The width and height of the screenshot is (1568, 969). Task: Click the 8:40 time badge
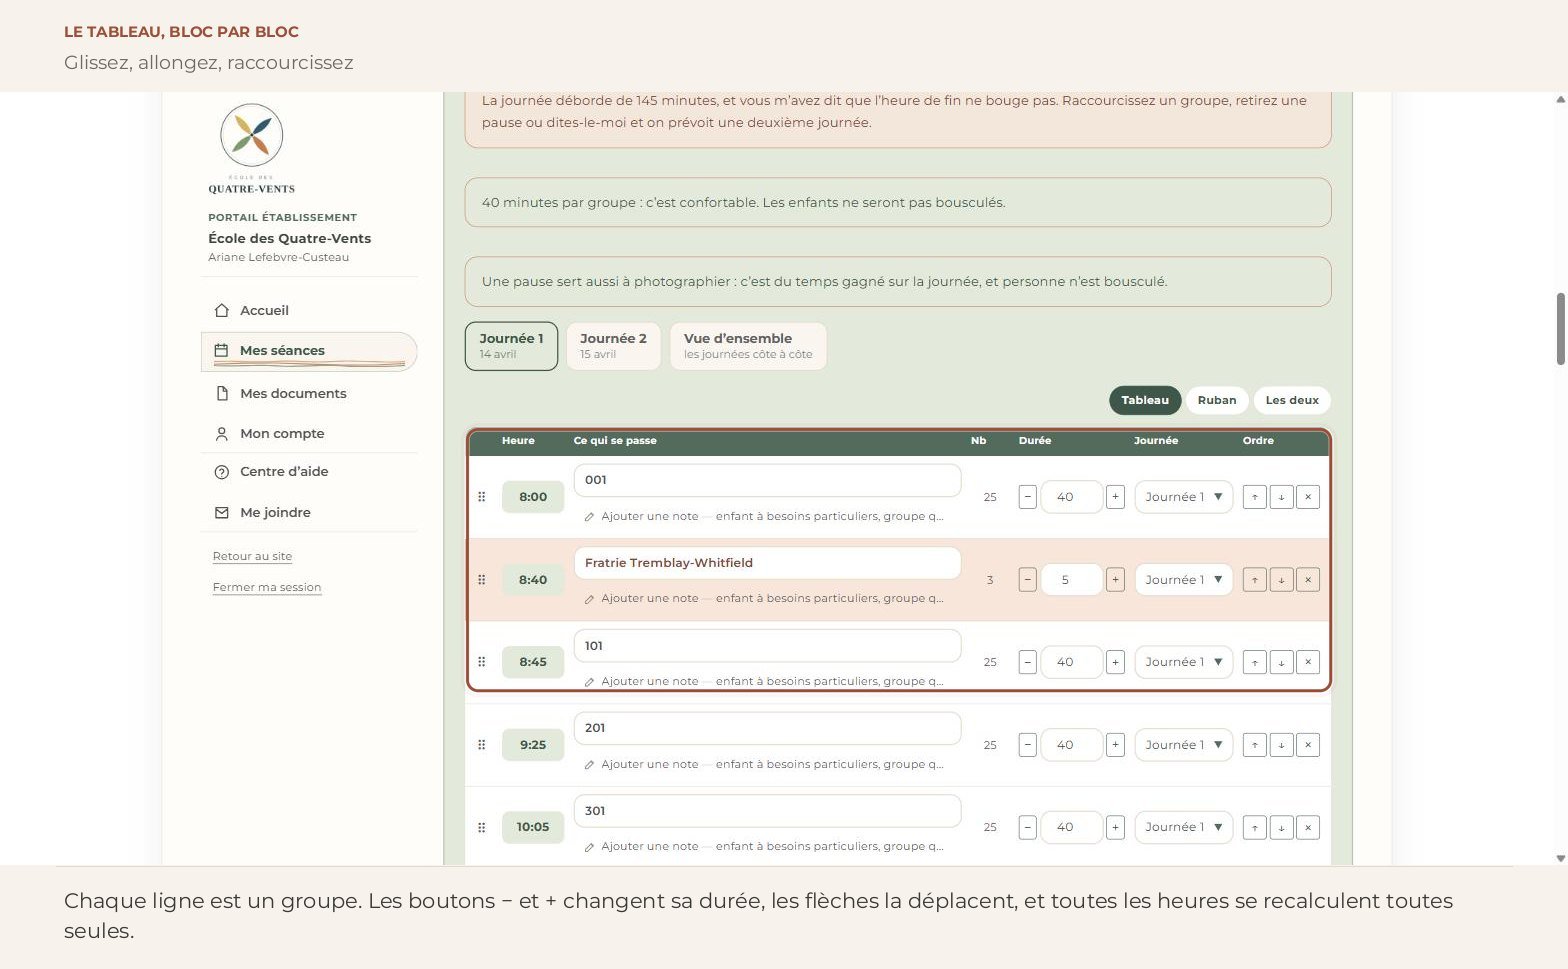pos(533,580)
